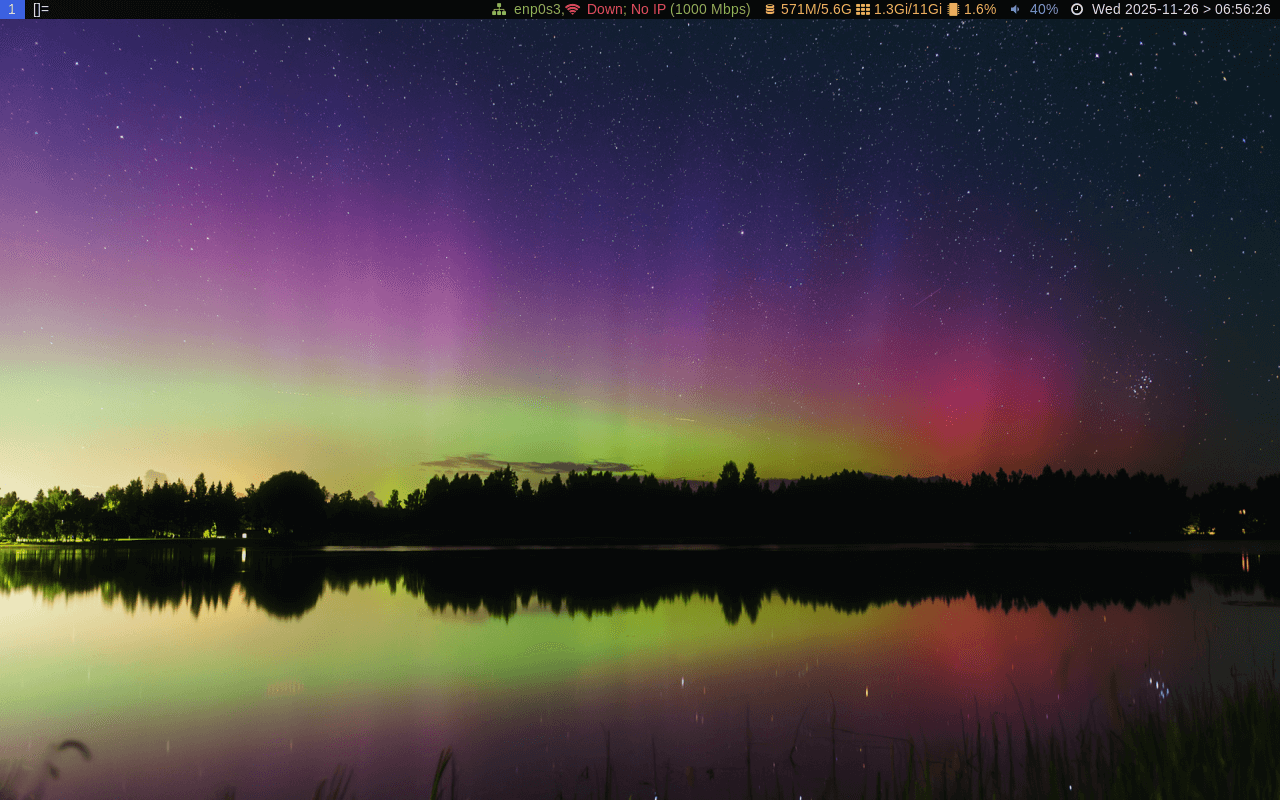Click the 'Down; No IP' status text
Image resolution: width=1280 pixels, height=800 pixels.
click(626, 9)
